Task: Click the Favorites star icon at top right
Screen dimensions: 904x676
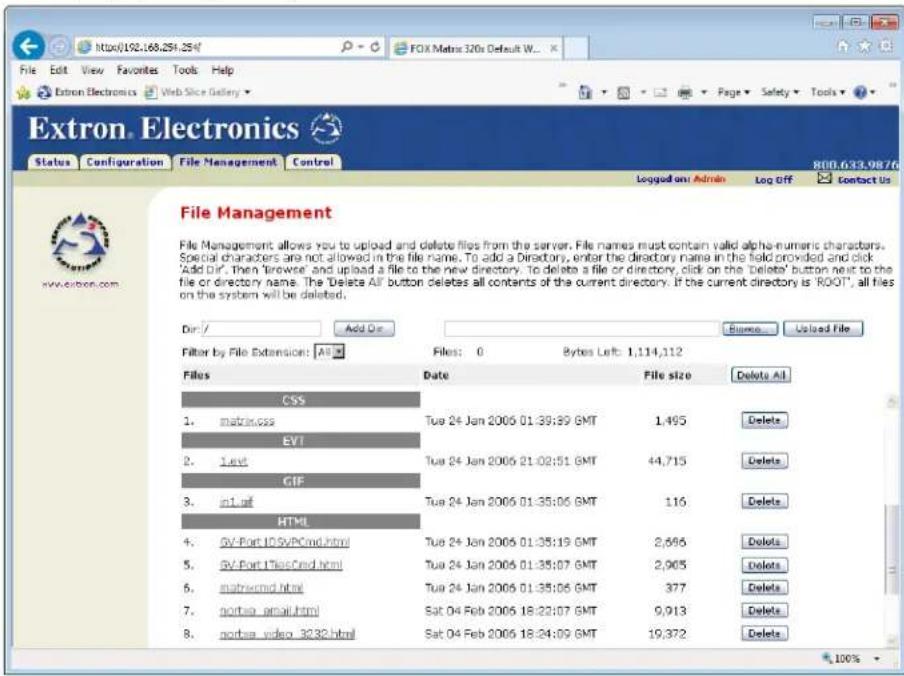Action: tap(865, 47)
